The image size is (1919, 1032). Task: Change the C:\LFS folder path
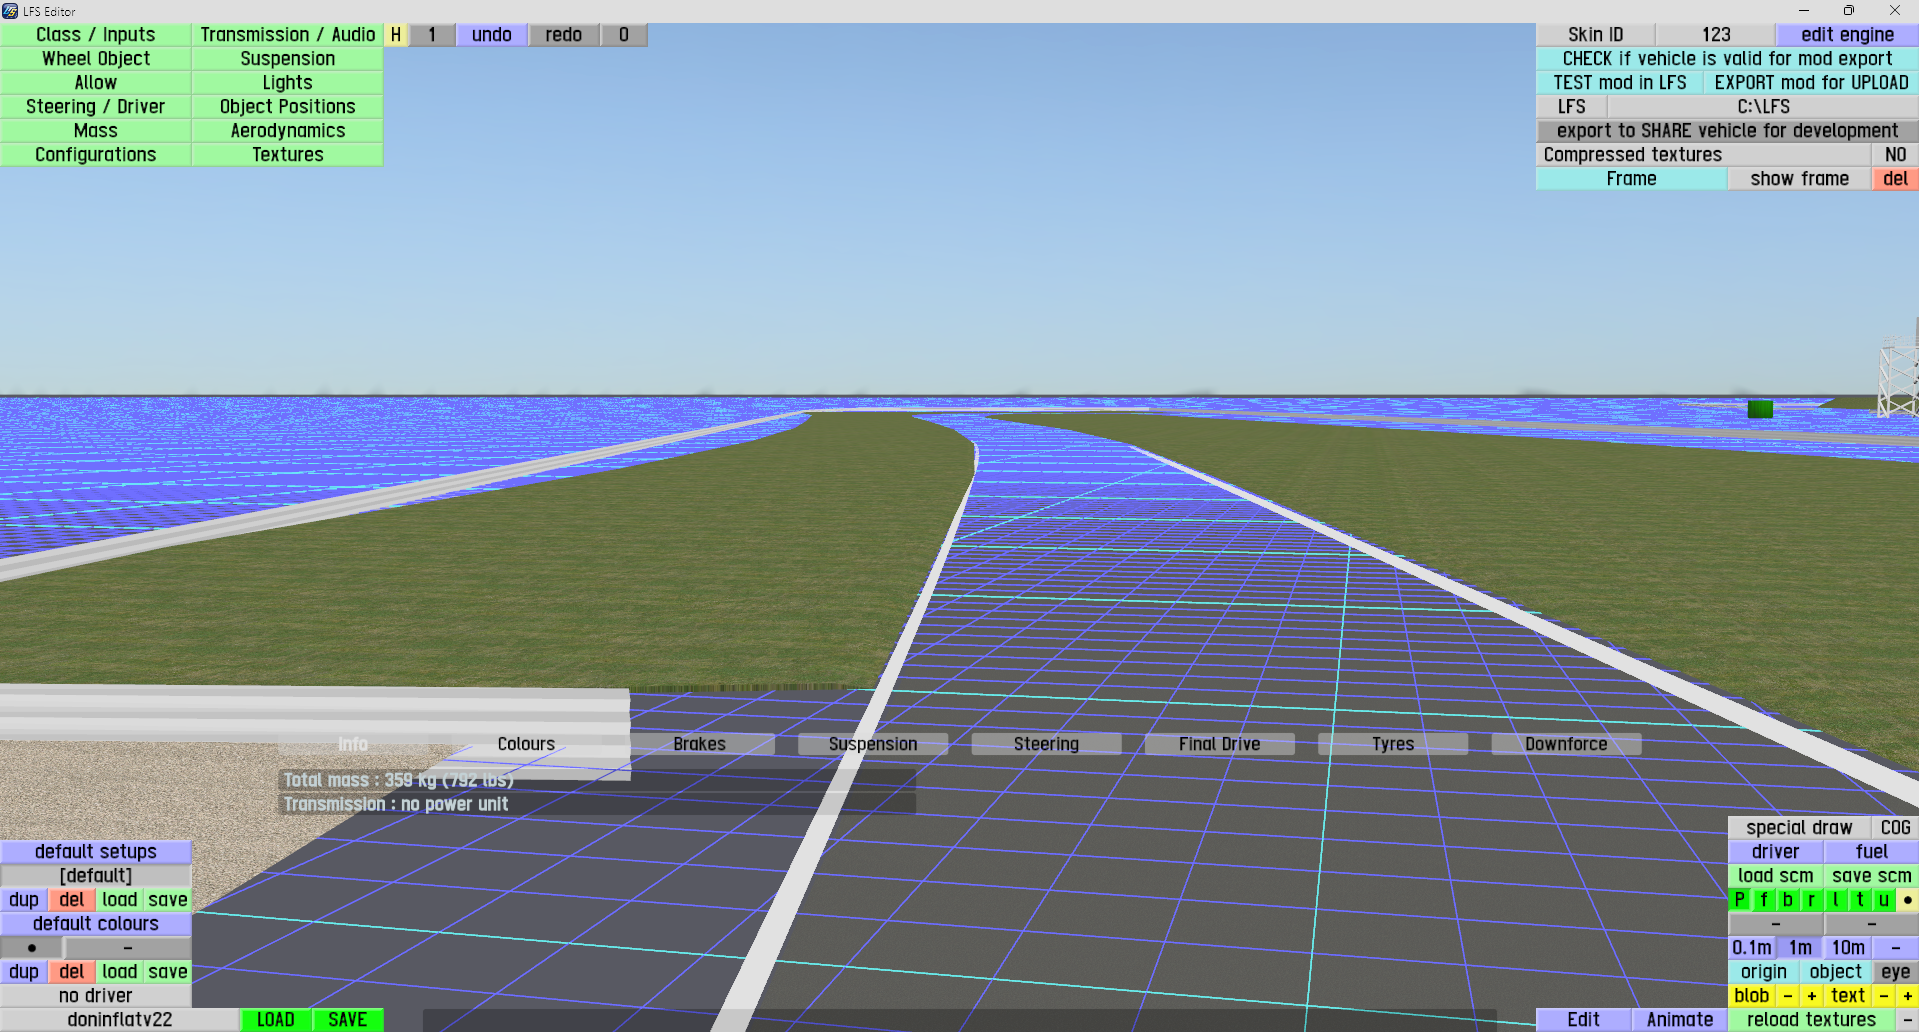click(1764, 107)
